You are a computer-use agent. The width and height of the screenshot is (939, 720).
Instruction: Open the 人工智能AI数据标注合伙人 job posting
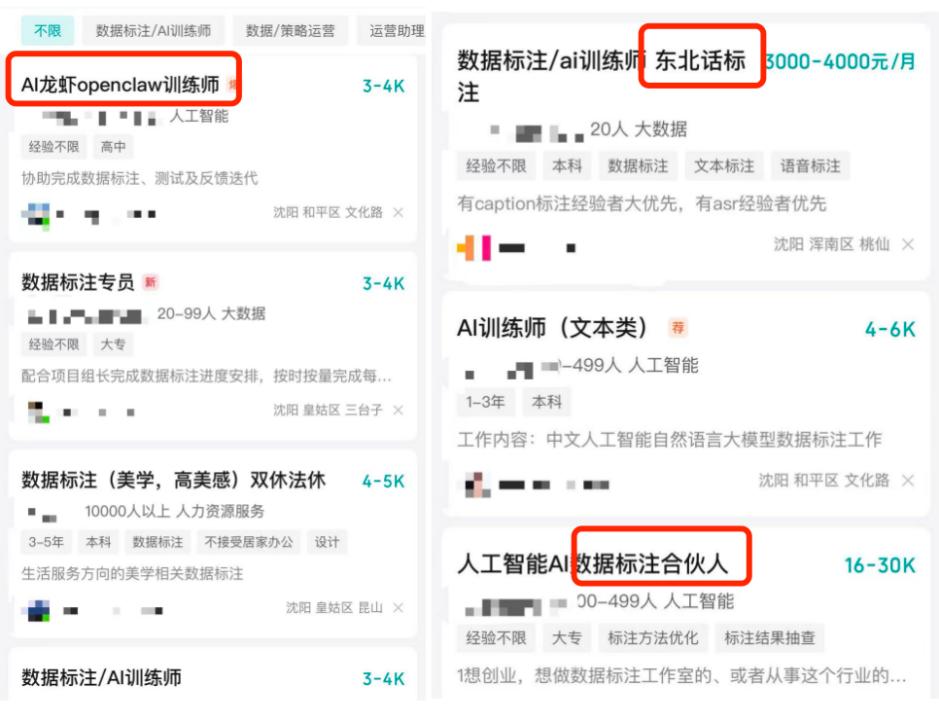pyautogui.click(x=592, y=564)
